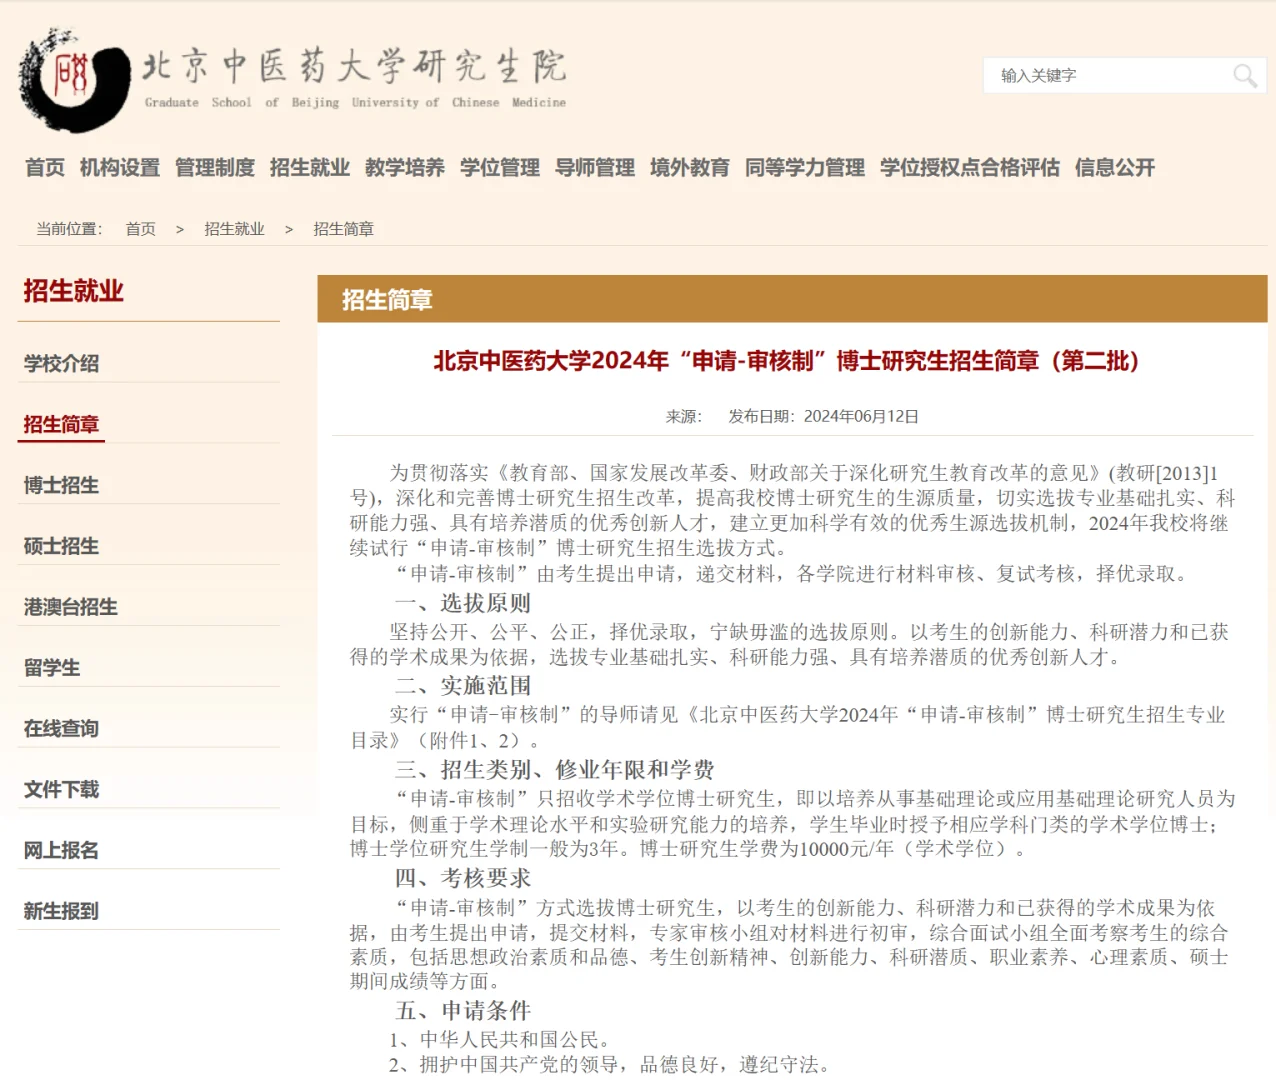Screen dimensions: 1276x1080
Task: Open 导师管理 menu item
Action: tap(595, 168)
